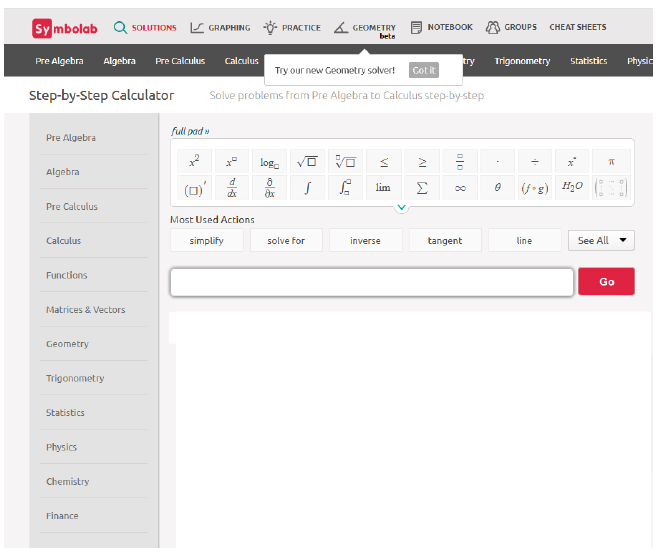Insert matrix template

point(611,188)
